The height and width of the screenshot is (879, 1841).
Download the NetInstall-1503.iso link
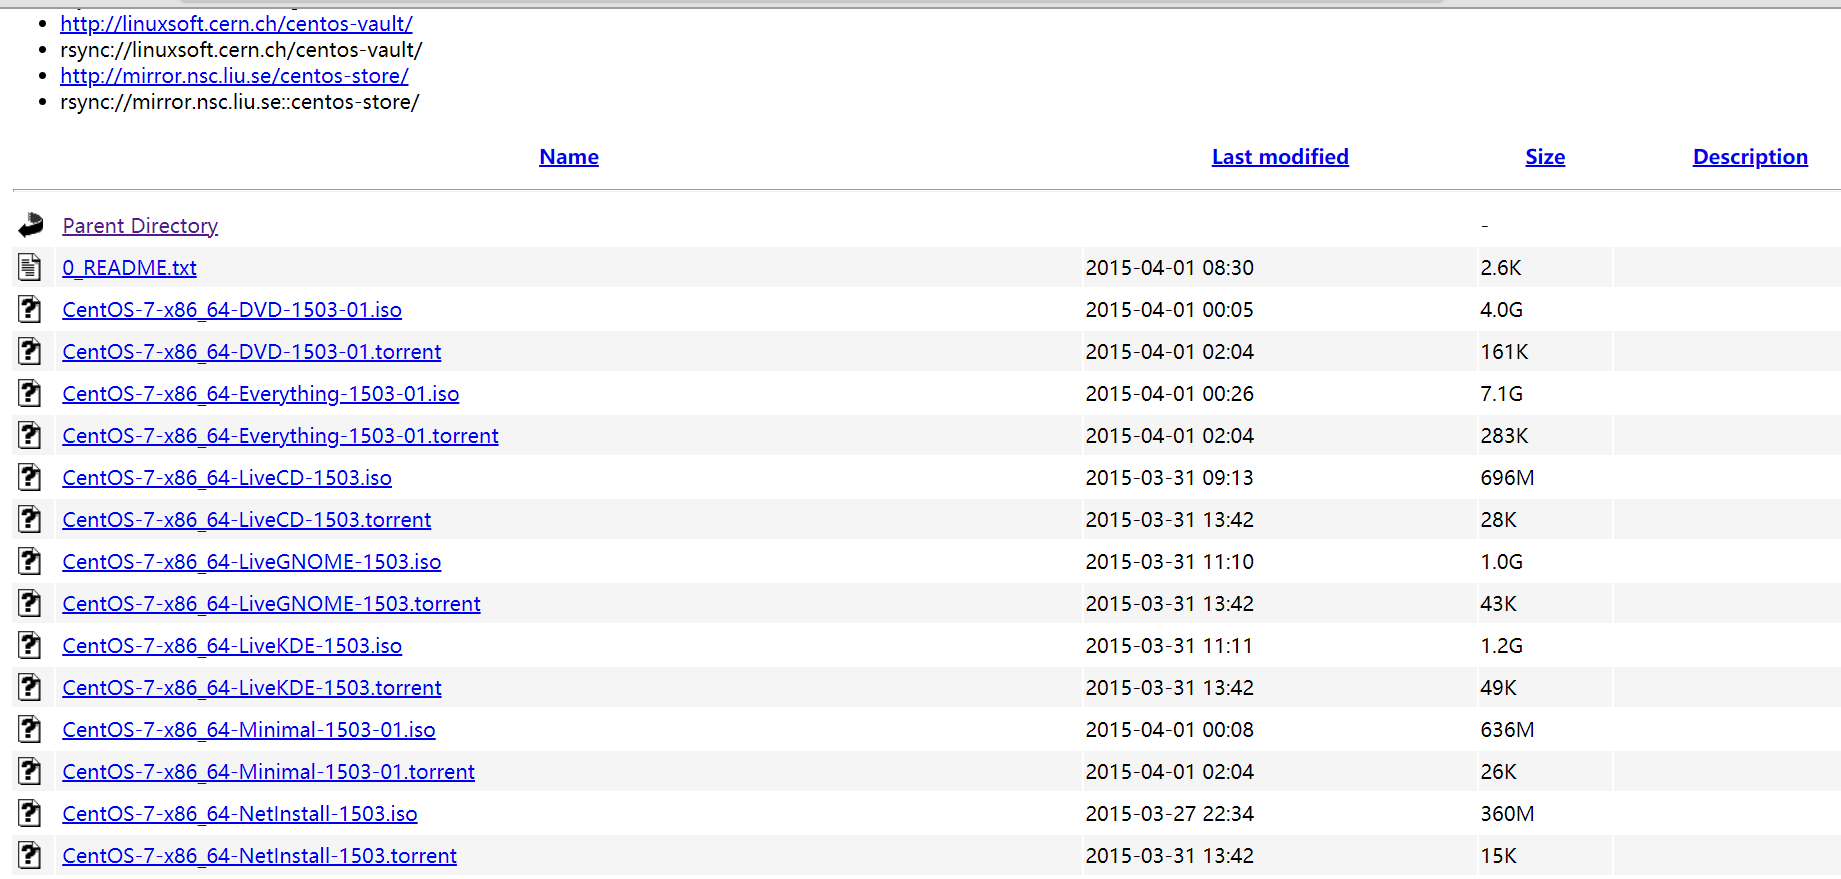[240, 814]
